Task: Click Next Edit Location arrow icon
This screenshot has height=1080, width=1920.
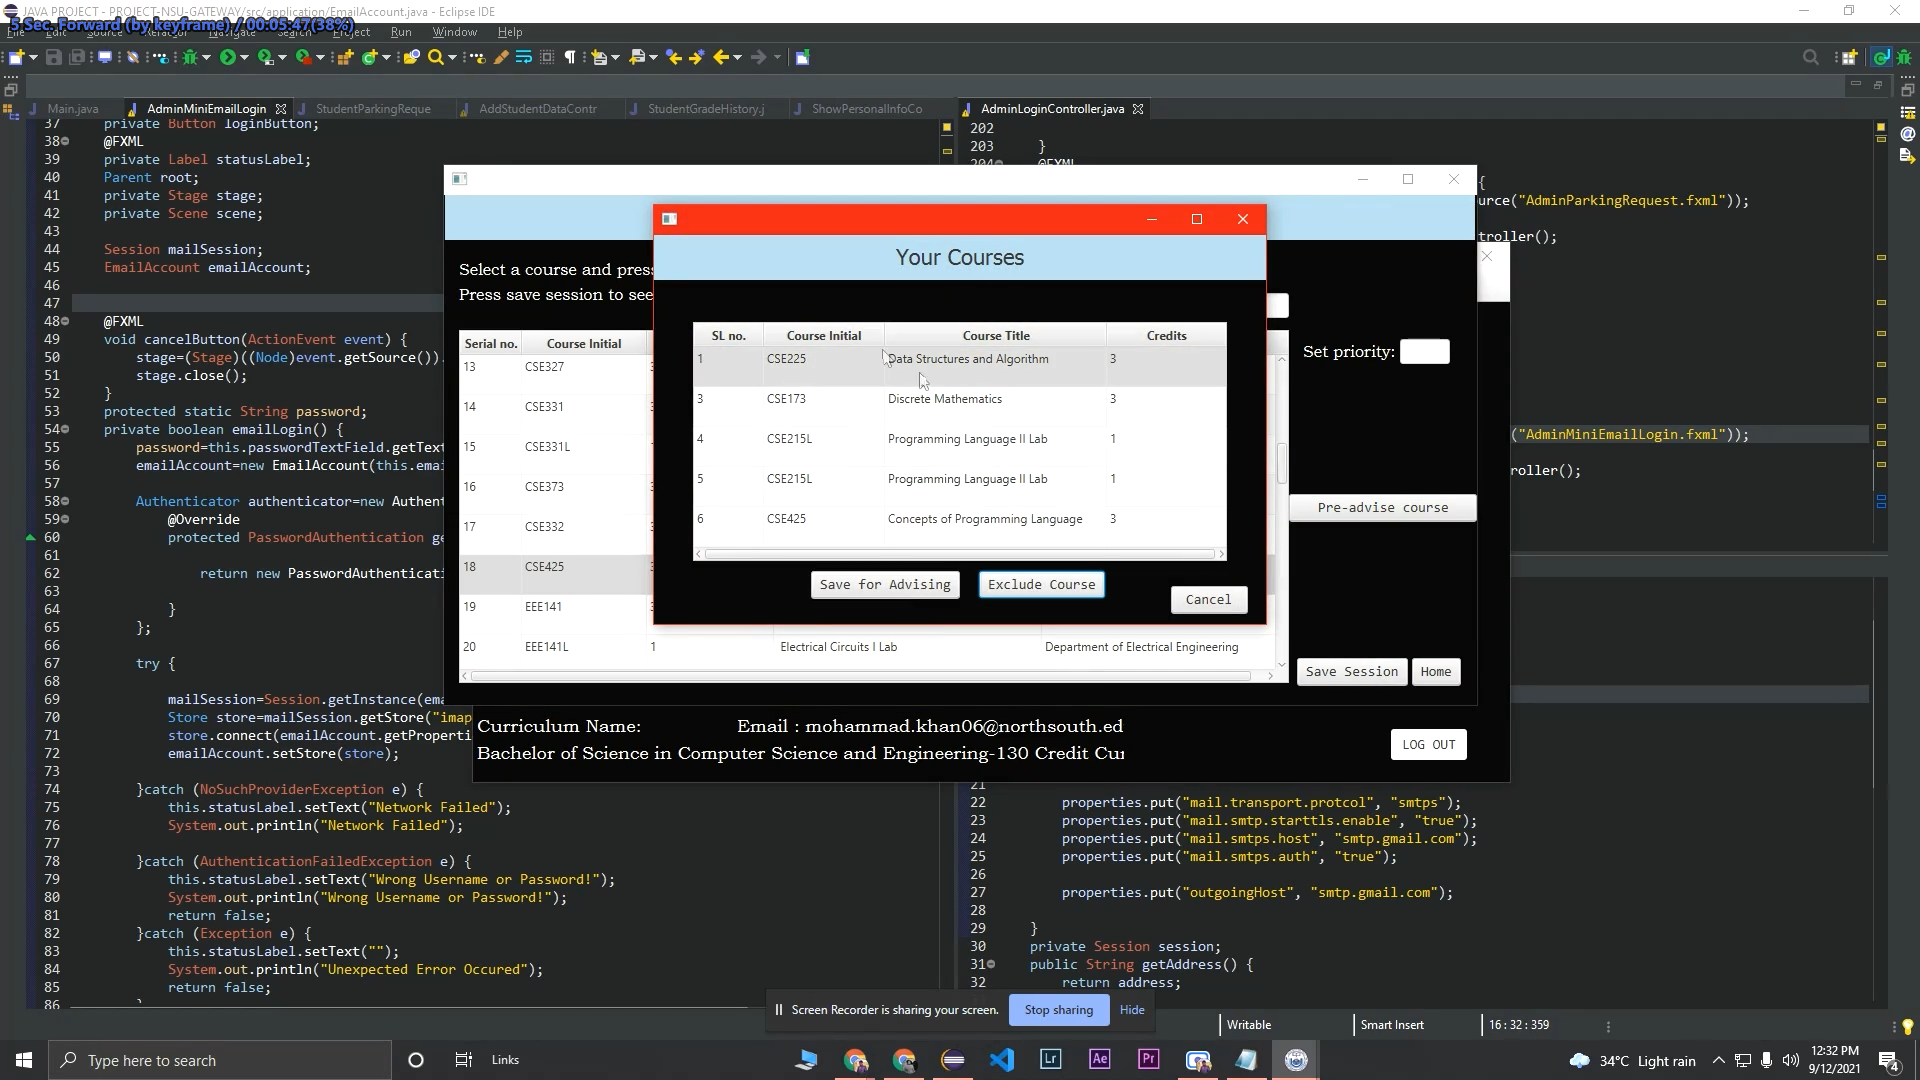Action: click(697, 57)
